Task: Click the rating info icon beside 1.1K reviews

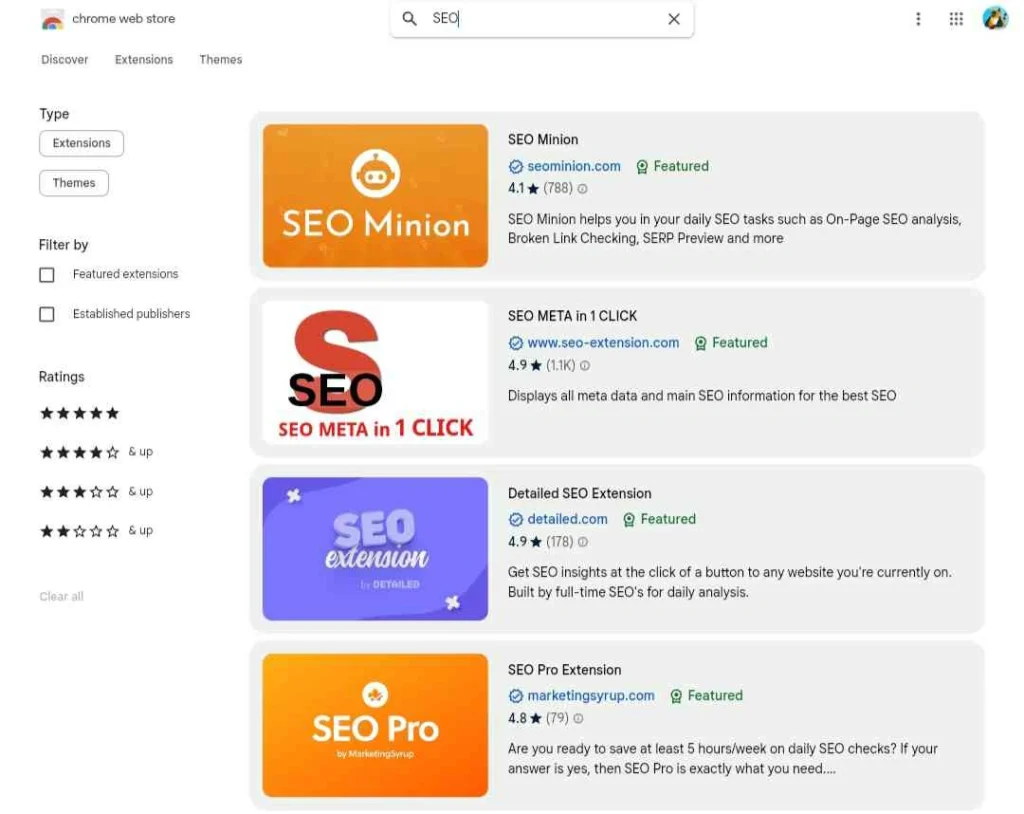Action: (x=585, y=366)
